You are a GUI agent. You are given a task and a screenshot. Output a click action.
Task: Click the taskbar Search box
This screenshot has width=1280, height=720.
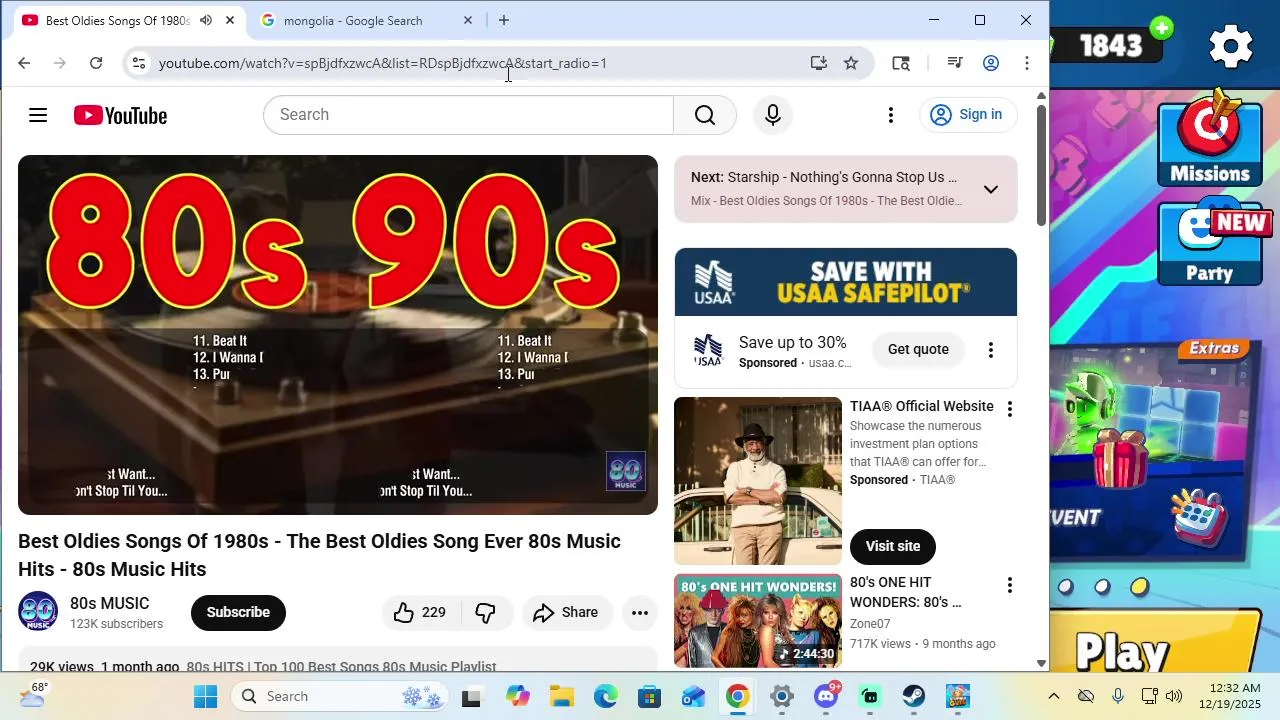coord(340,697)
